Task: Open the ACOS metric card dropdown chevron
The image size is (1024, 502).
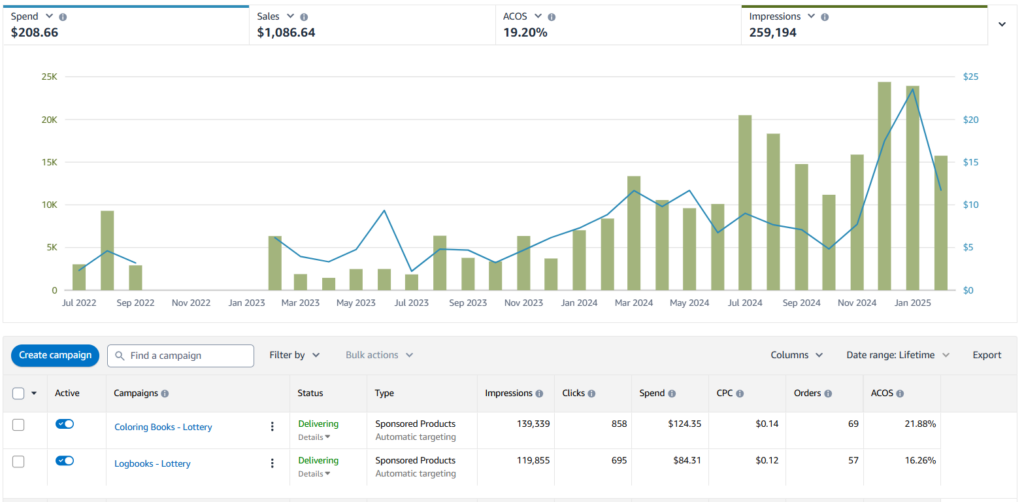Action: click(x=538, y=17)
